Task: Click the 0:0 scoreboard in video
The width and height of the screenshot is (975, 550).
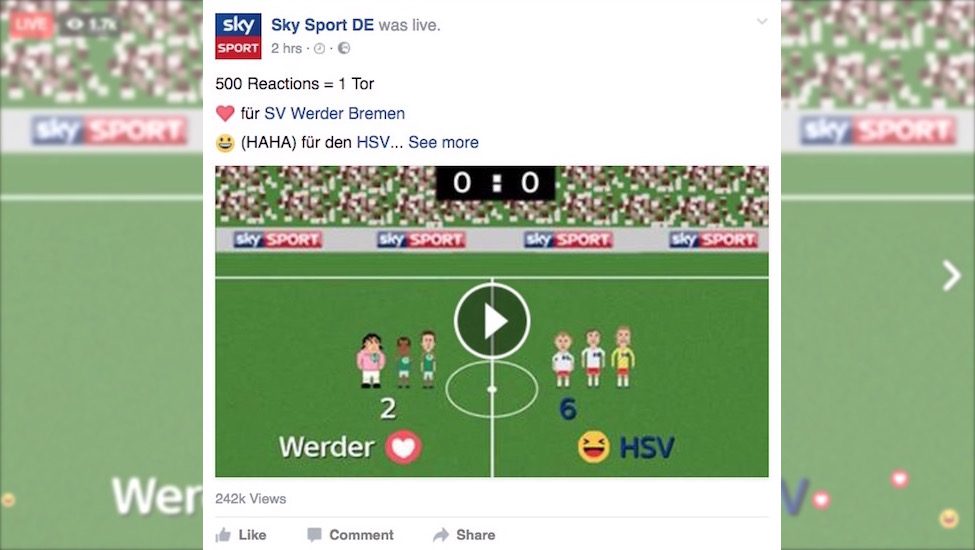Action: pyautogui.click(x=495, y=183)
